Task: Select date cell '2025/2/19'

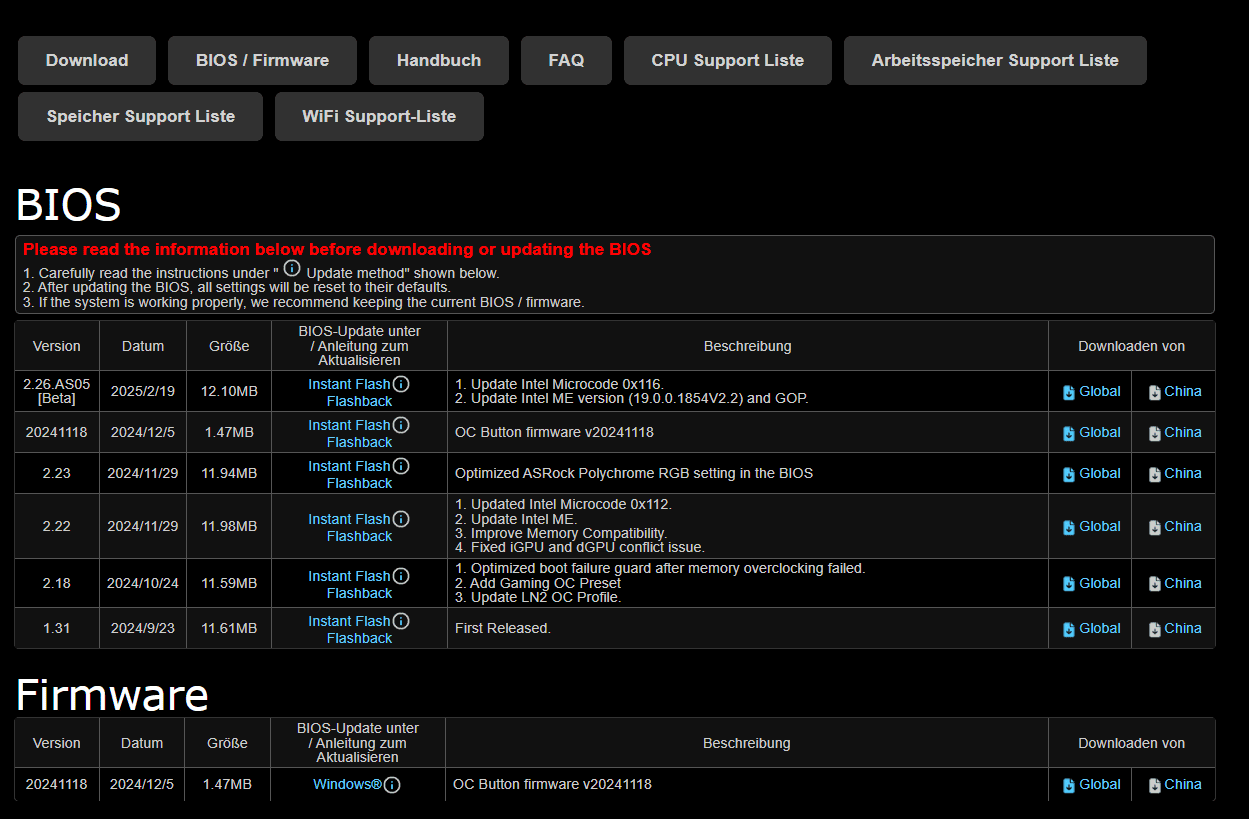Action: (143, 391)
